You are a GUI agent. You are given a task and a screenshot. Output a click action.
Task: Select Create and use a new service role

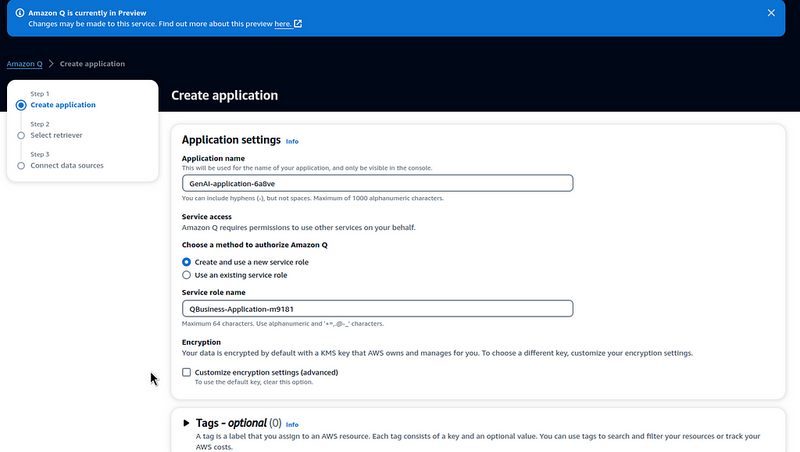pos(186,262)
